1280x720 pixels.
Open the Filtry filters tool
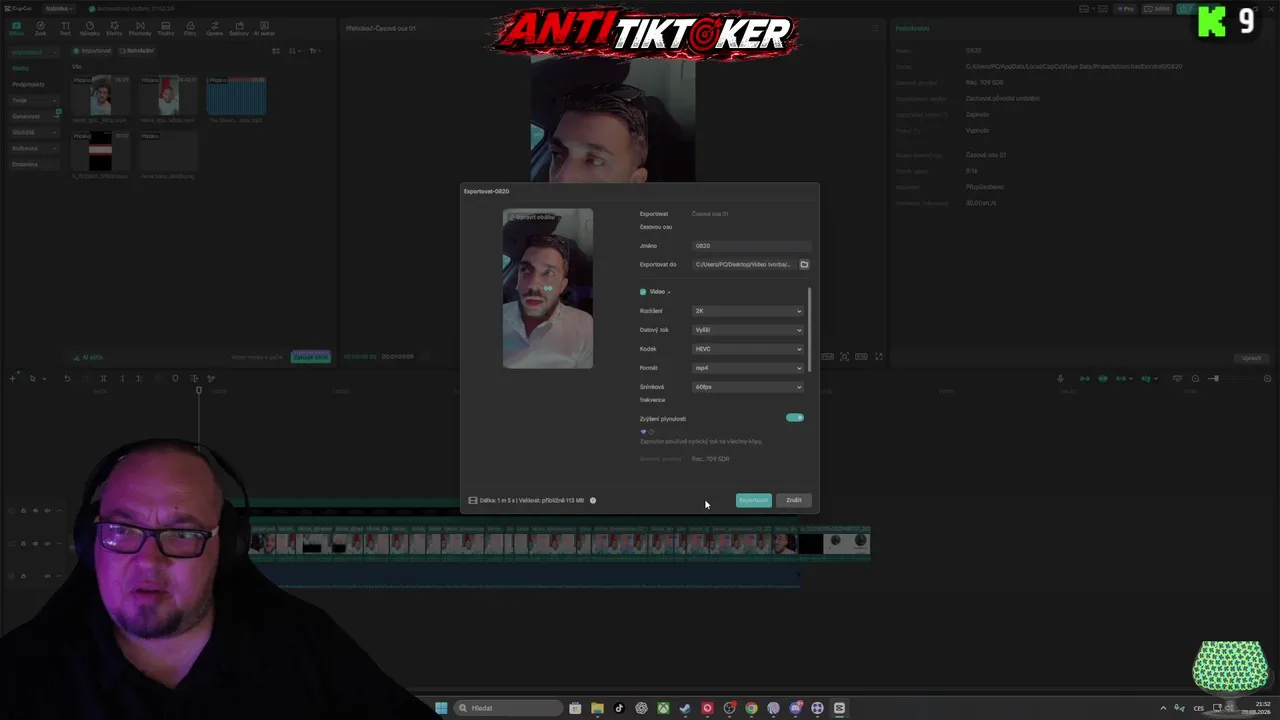point(190,28)
